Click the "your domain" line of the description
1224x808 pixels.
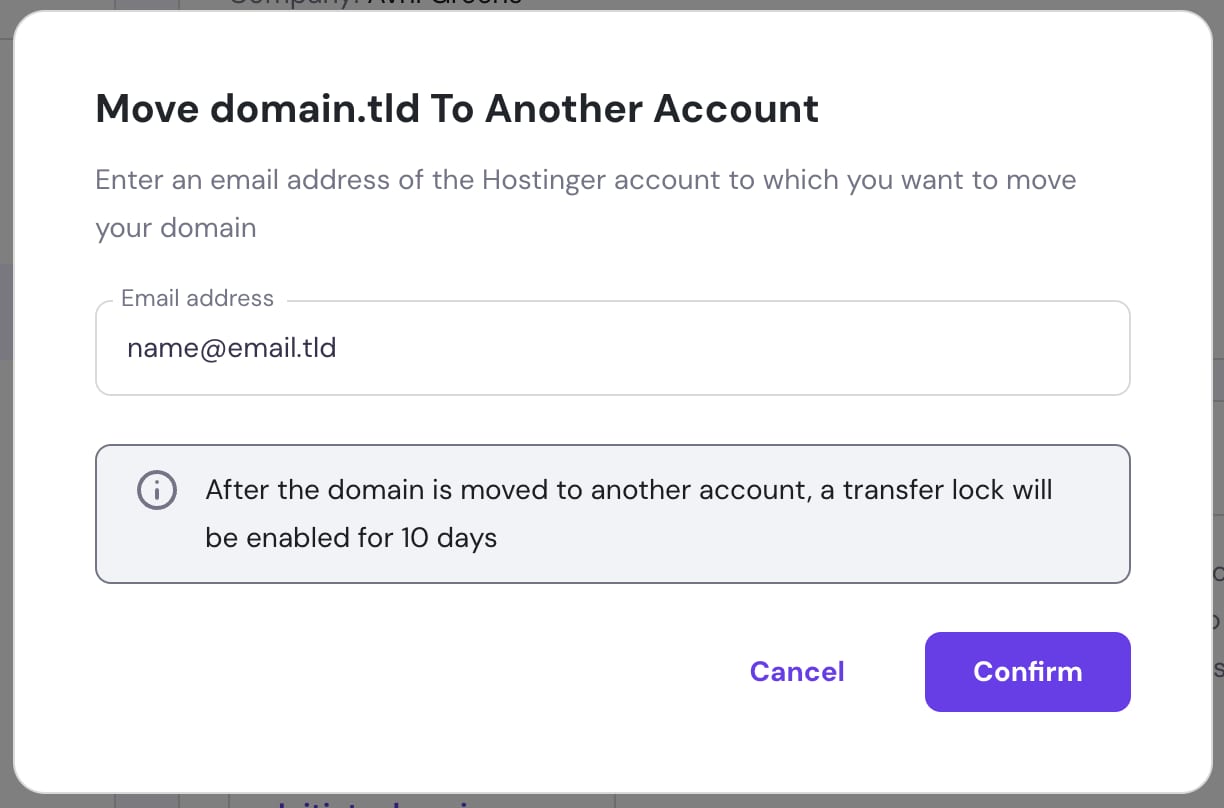(176, 228)
